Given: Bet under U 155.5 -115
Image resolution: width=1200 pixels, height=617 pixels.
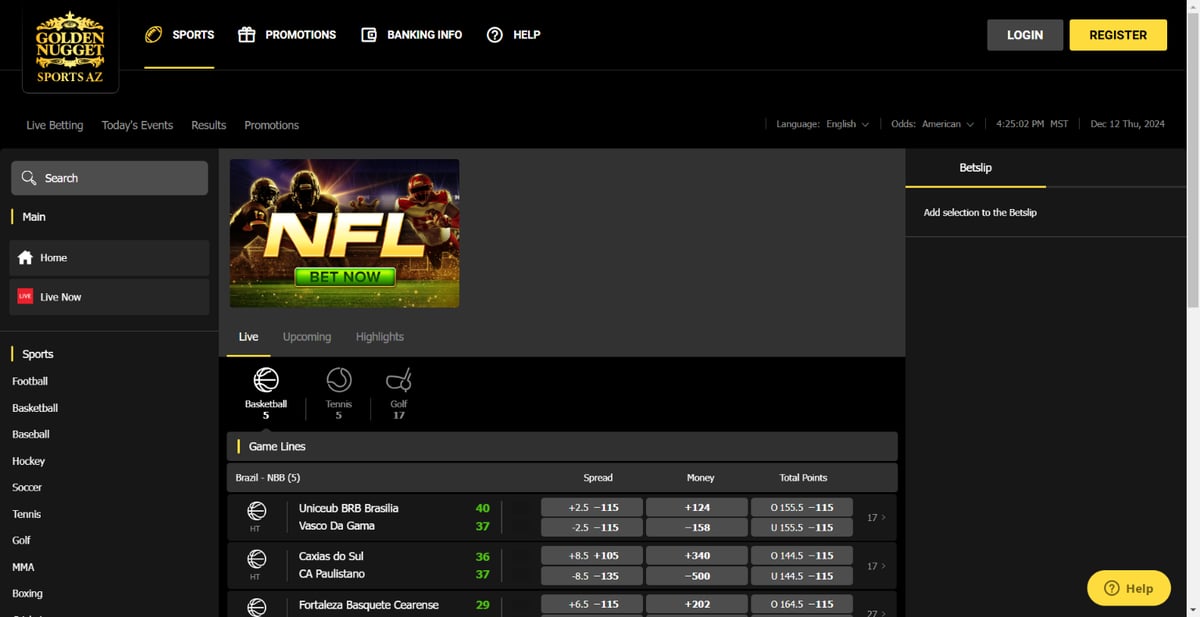Looking at the screenshot, I should pyautogui.click(x=801, y=527).
